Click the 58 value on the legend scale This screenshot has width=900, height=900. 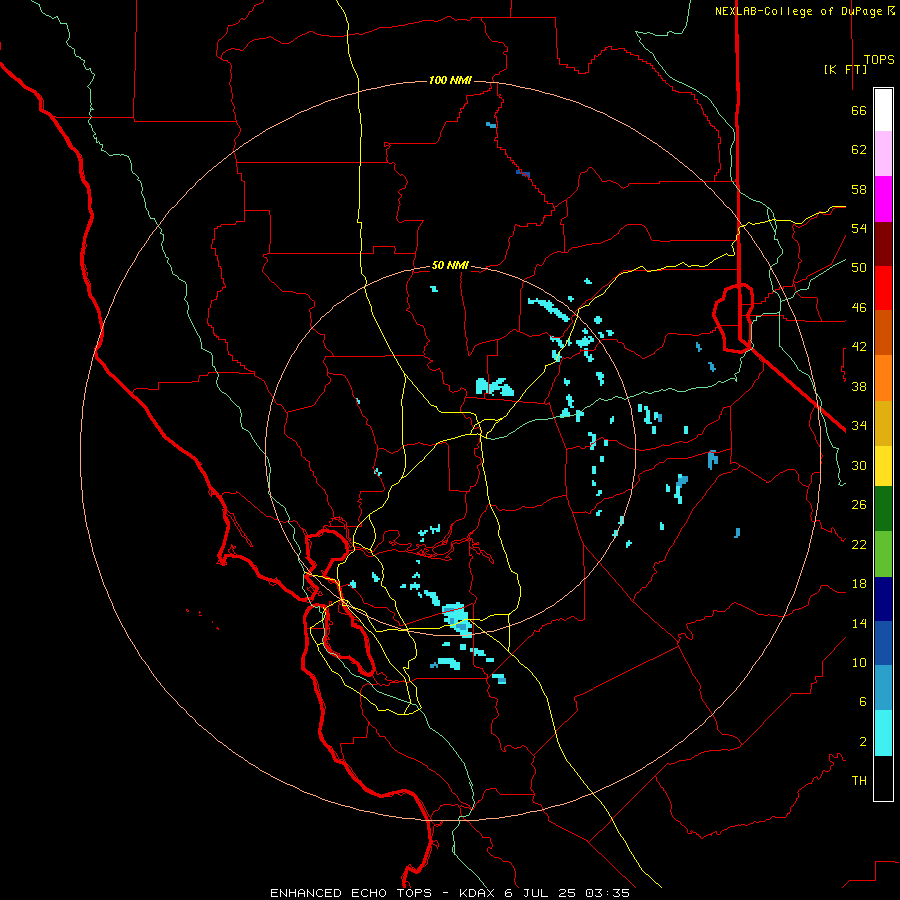tap(859, 189)
